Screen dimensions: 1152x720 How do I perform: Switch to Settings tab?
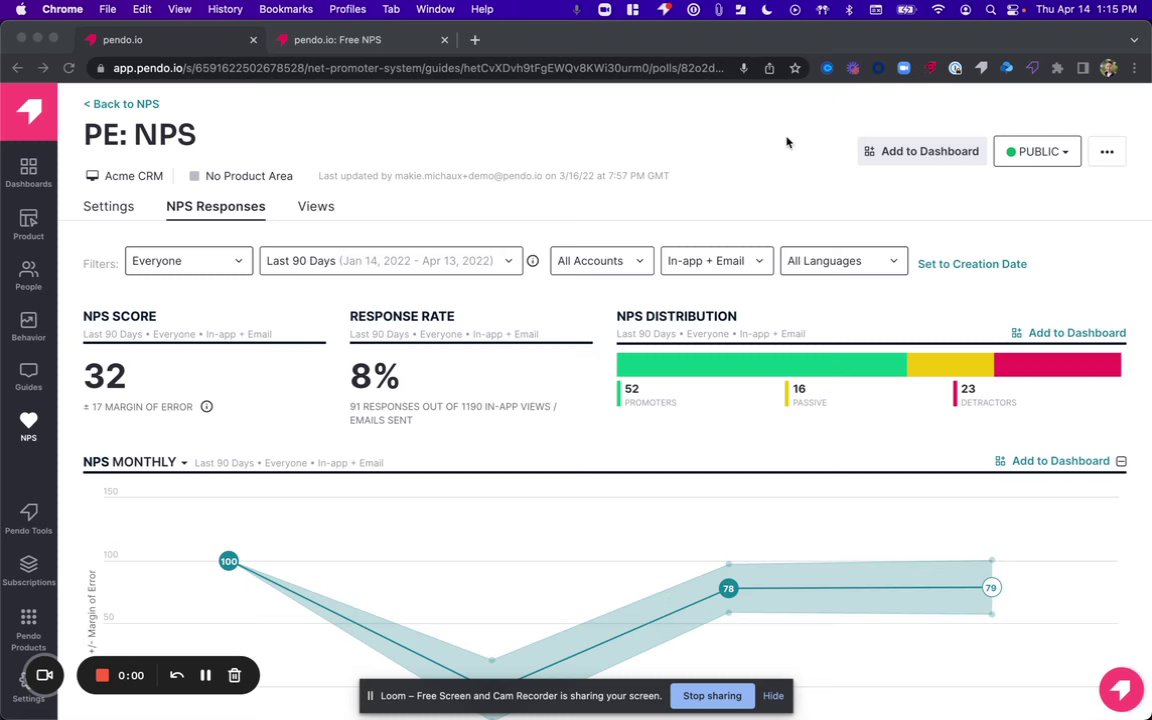click(109, 206)
